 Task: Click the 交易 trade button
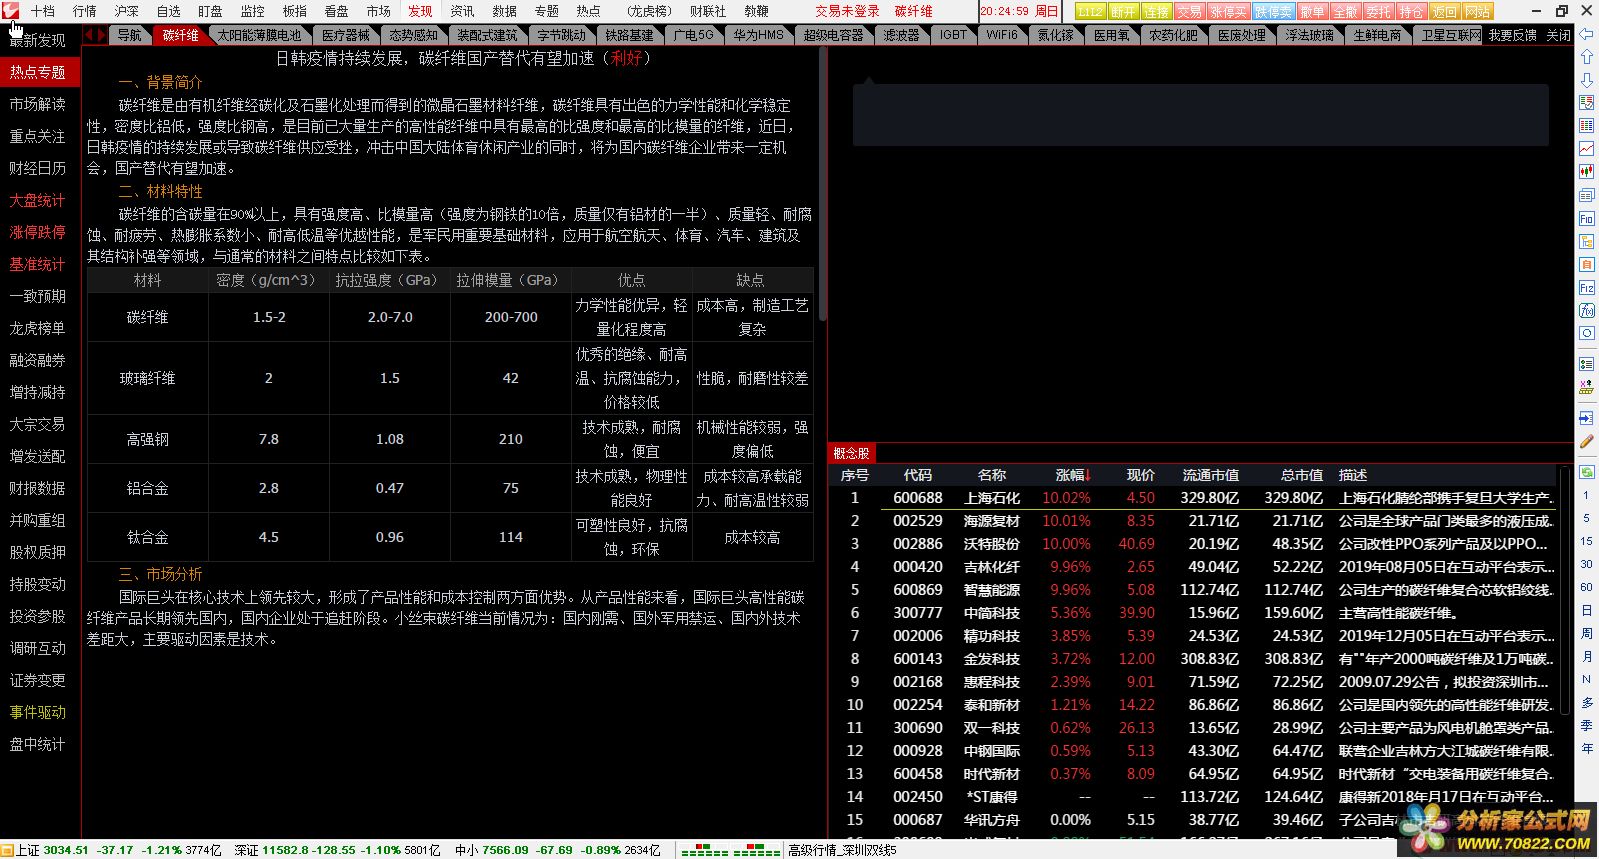tap(1189, 11)
